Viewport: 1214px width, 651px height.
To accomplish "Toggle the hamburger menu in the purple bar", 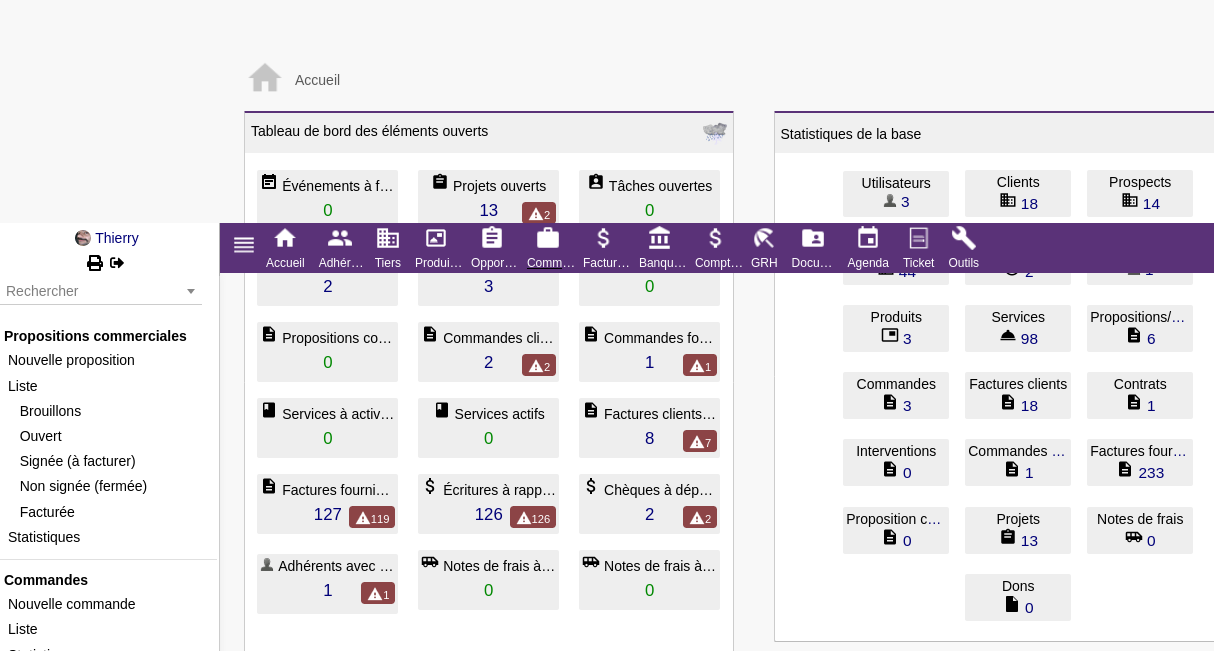I will click(244, 245).
